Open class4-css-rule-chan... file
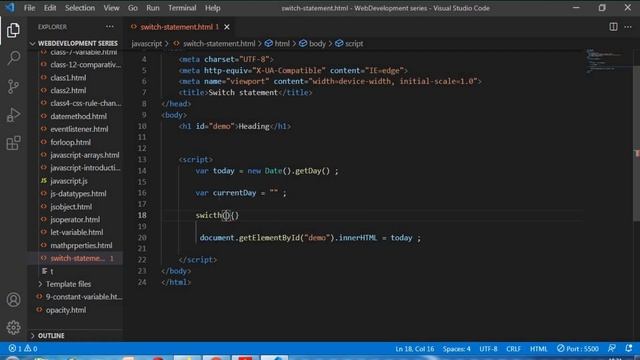Image resolution: width=640 pixels, height=360 pixels. (76, 103)
